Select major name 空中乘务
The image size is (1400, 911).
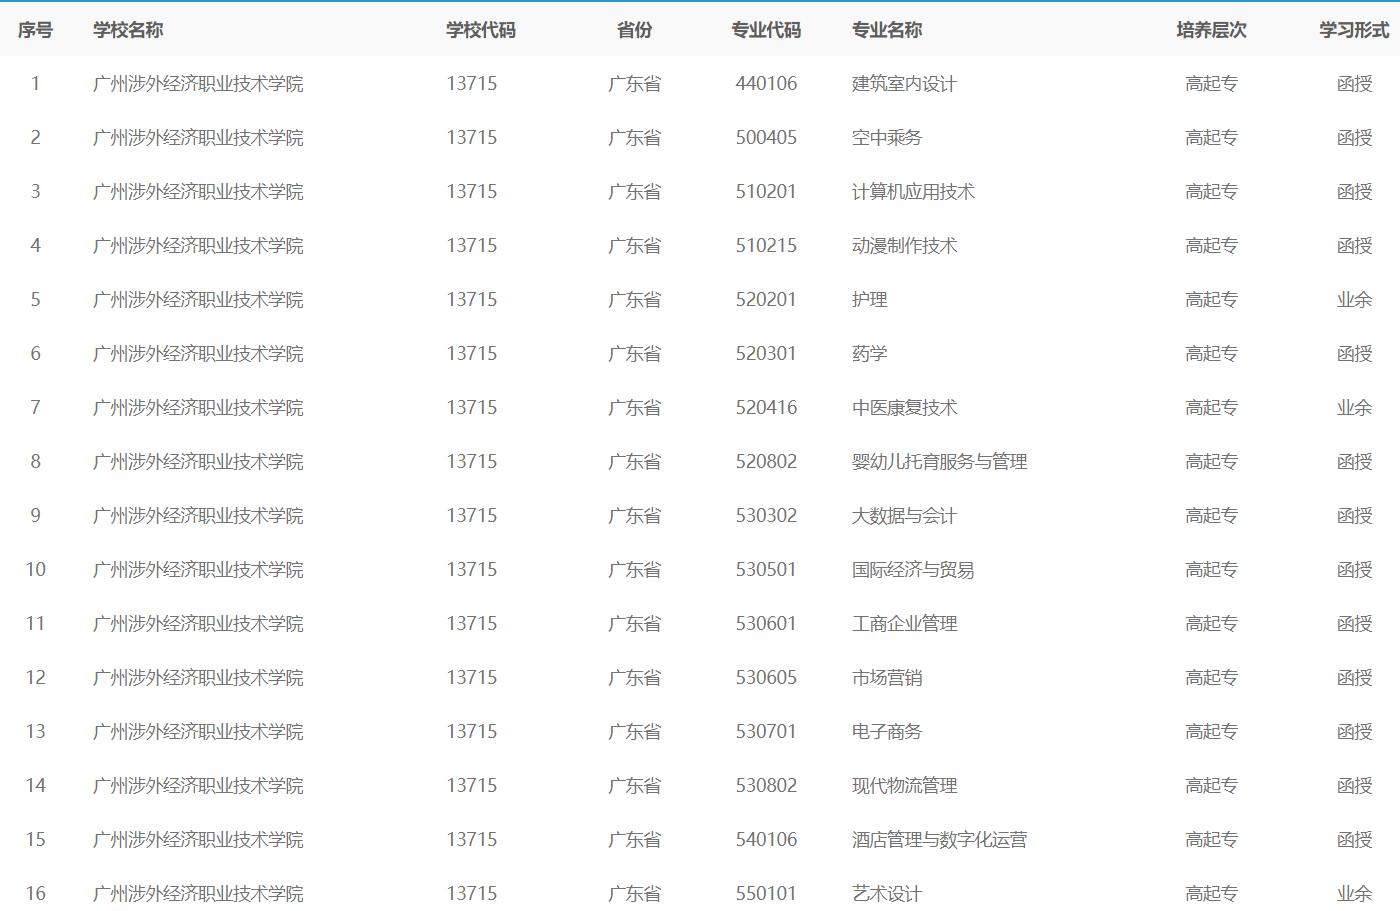[x=887, y=138]
